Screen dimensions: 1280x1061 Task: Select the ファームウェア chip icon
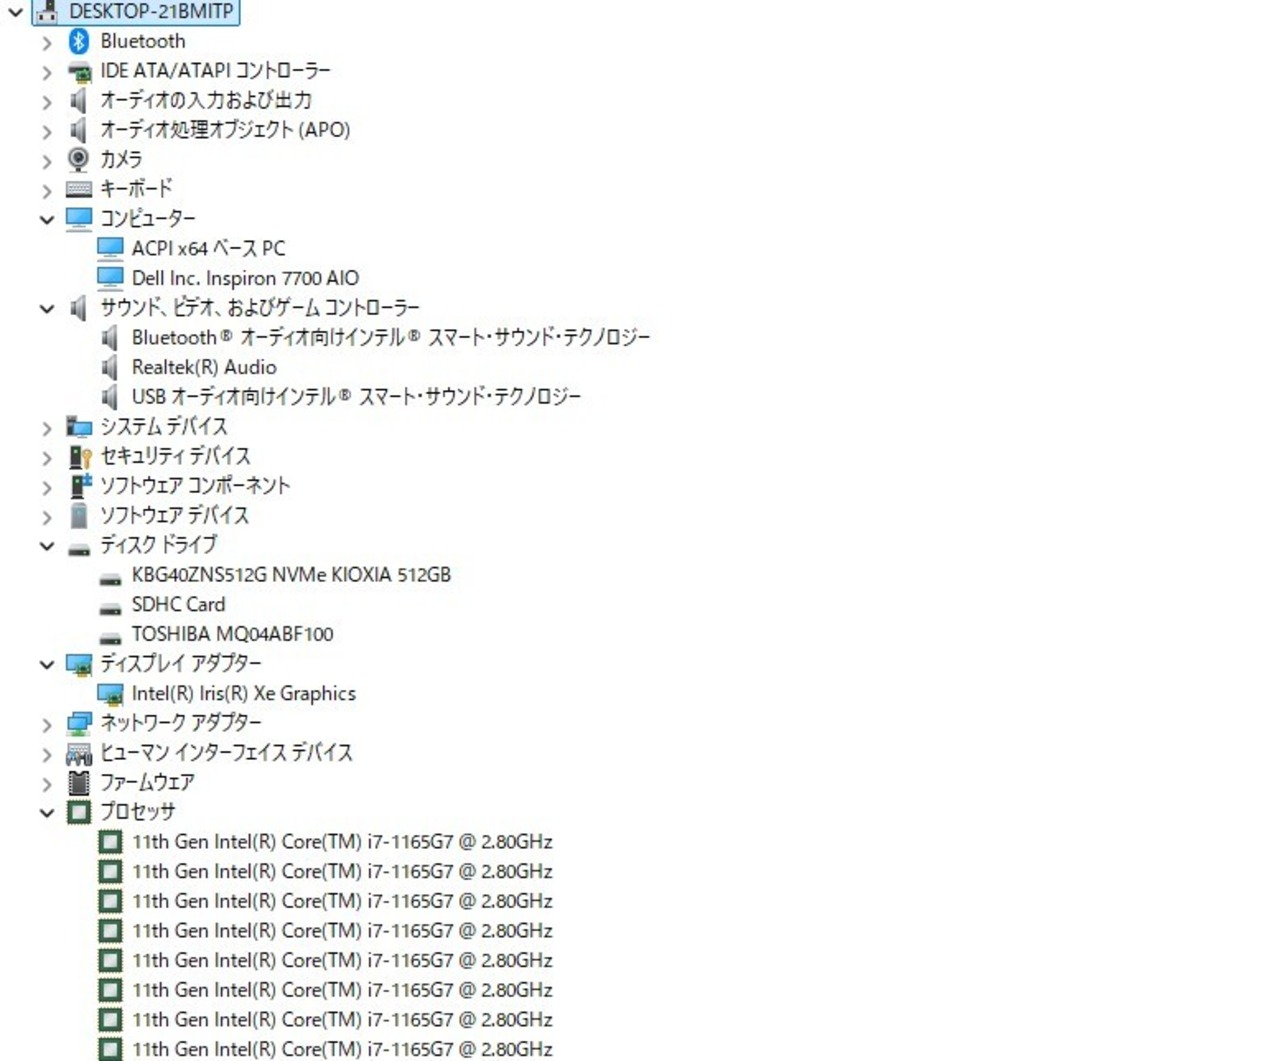pos(79,782)
